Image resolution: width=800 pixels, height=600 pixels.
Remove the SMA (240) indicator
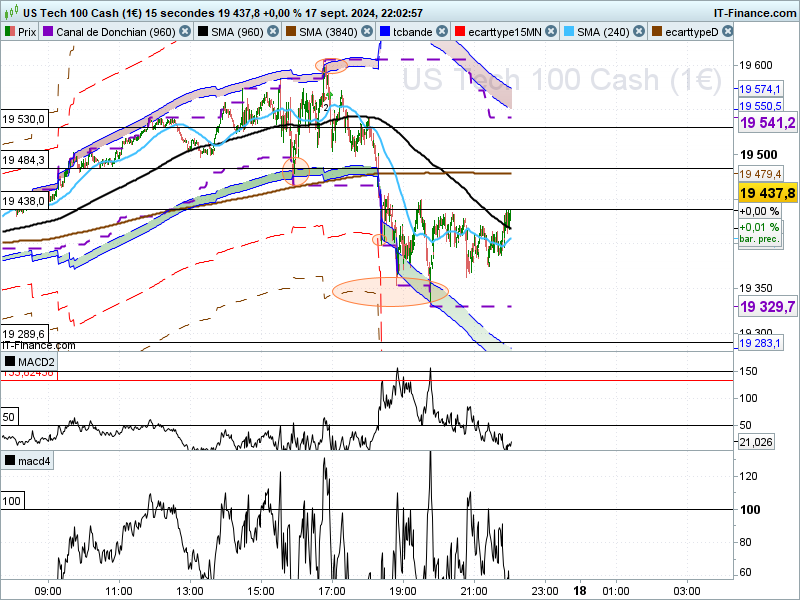639,32
